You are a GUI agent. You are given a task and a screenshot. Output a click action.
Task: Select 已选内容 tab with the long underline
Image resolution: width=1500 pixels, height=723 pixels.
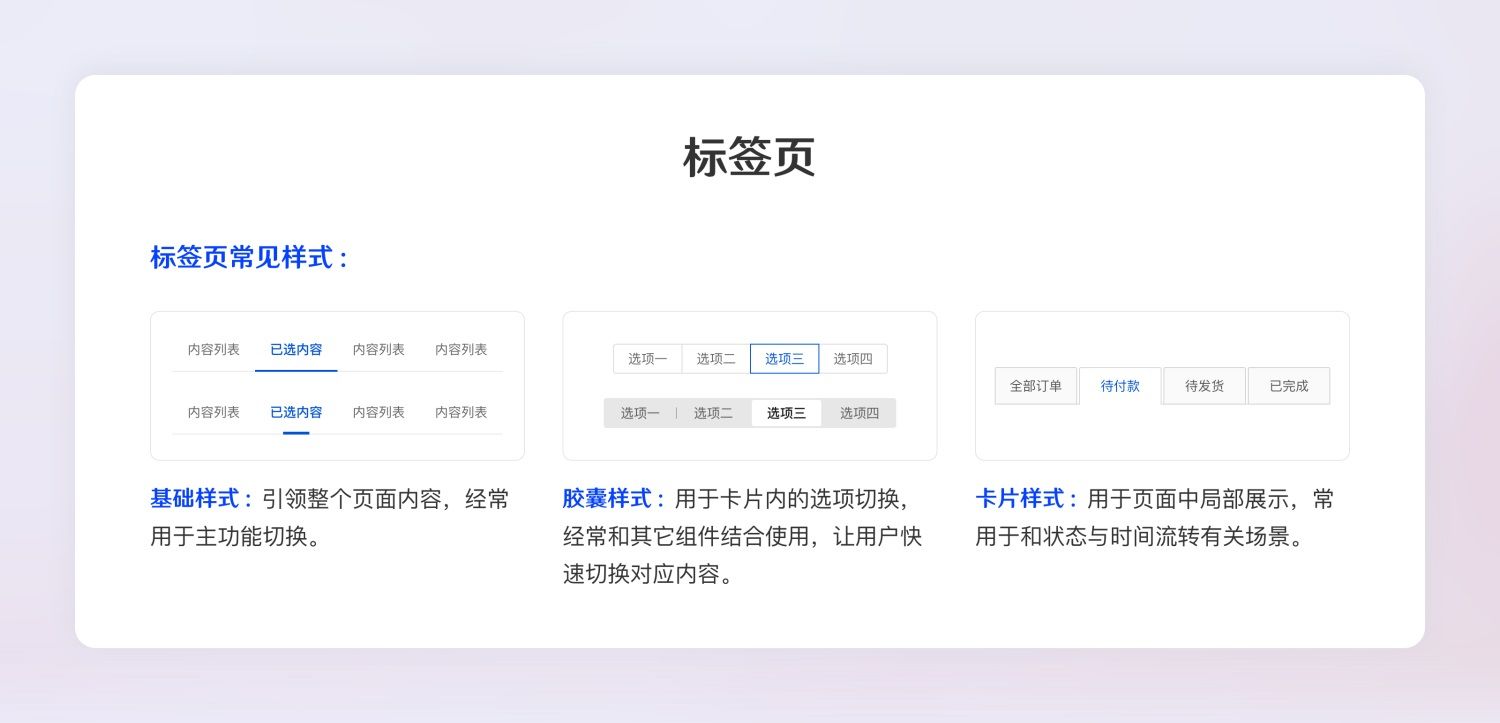click(296, 350)
